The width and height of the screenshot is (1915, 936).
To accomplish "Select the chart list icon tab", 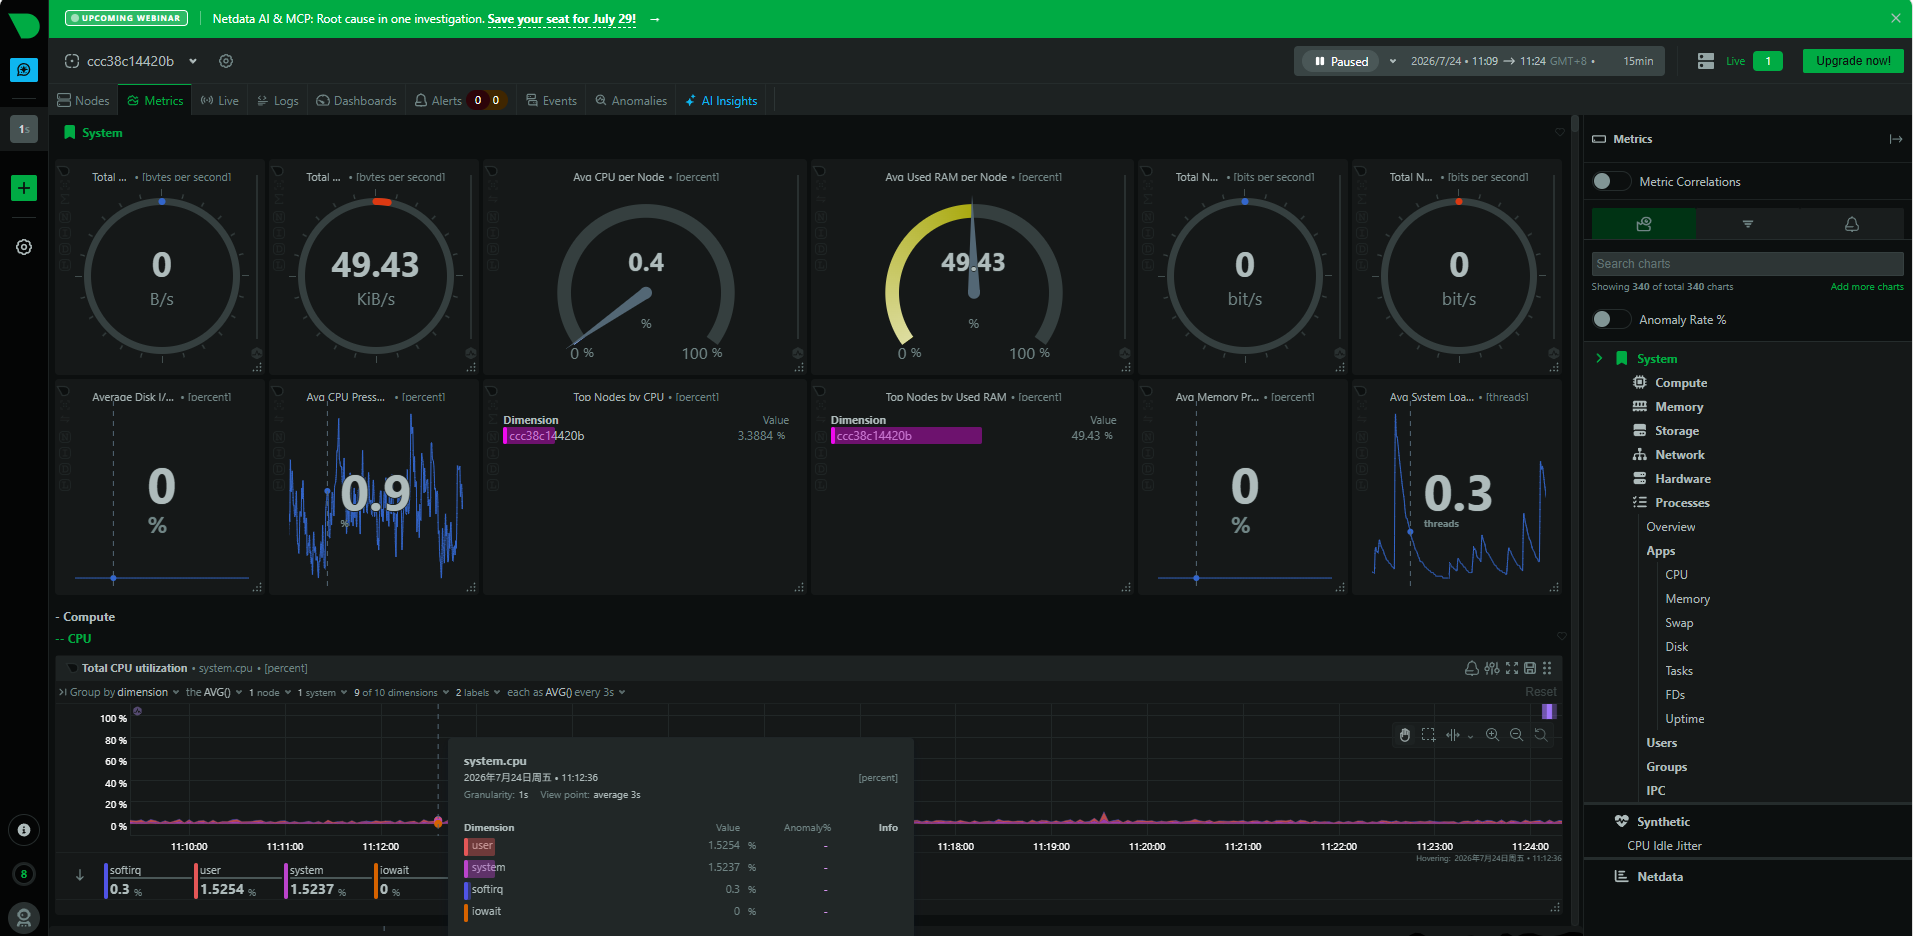I will pos(1643,224).
